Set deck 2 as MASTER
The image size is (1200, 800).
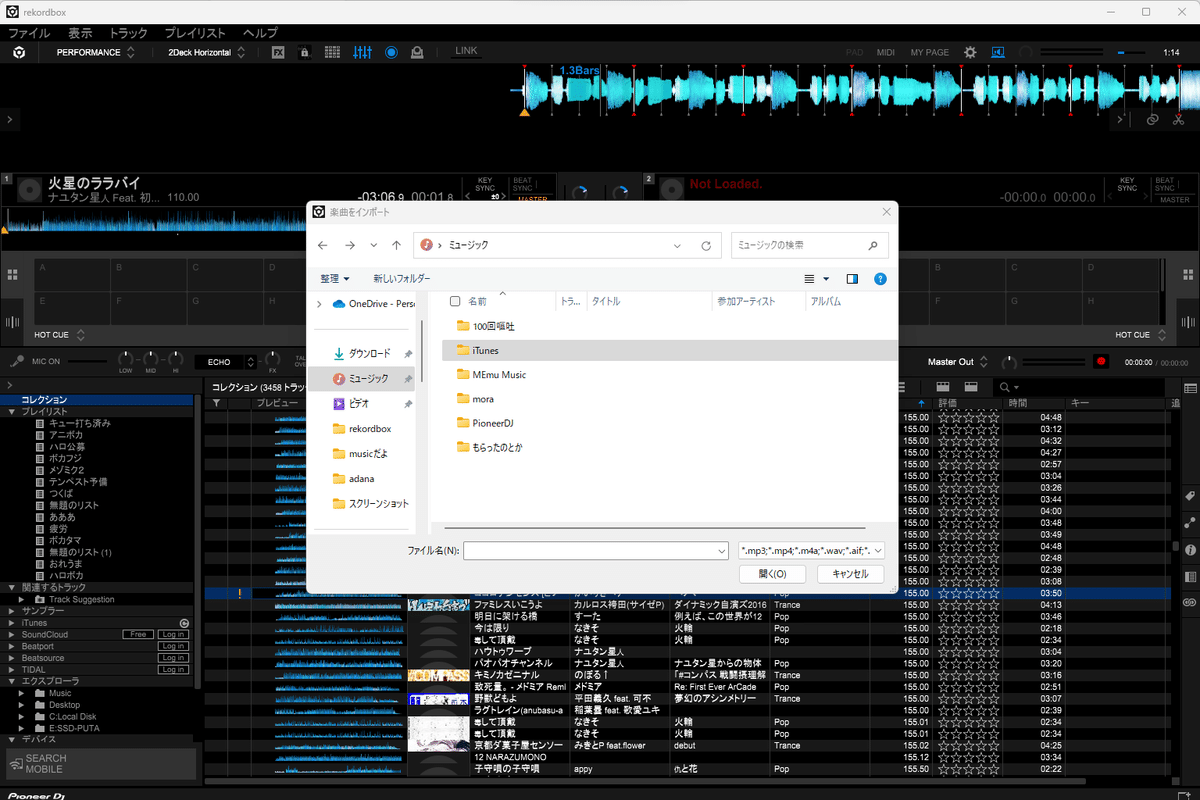click(x=1175, y=200)
